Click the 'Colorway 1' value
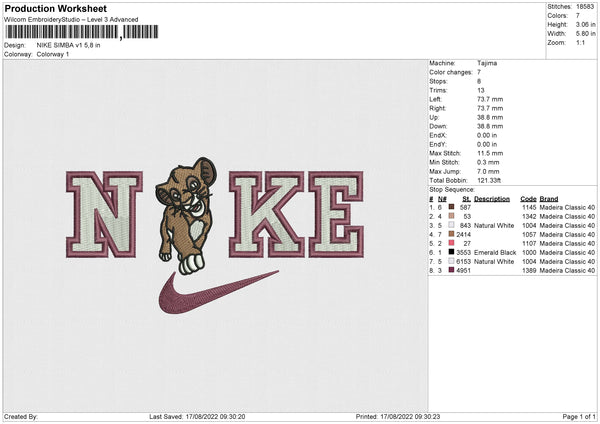The height and width of the screenshot is (424, 600). [53, 54]
